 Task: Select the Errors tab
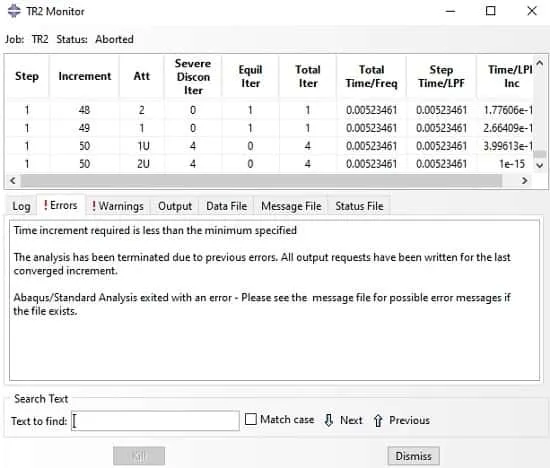pos(60,205)
